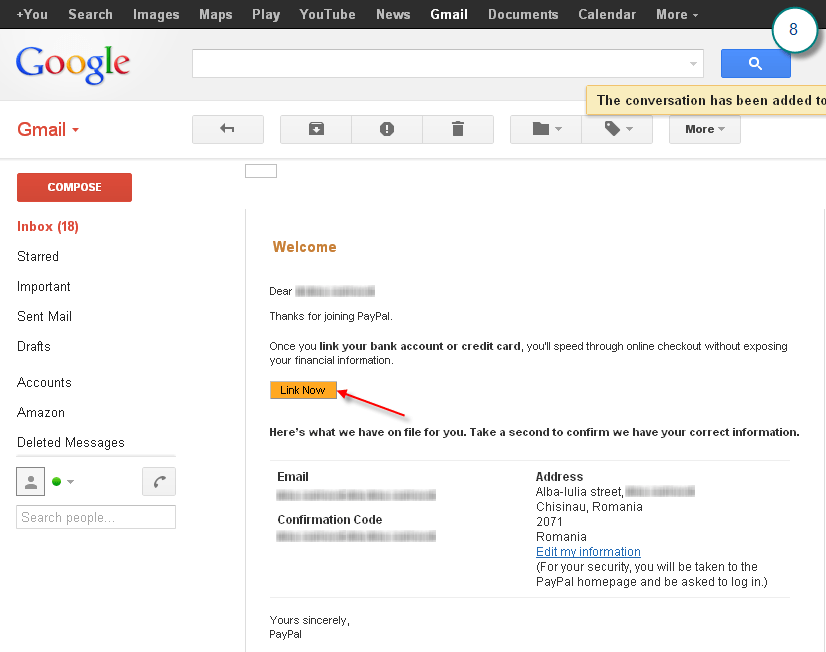Viewport: 826px width, 652px height.
Task: Open News in top bar
Action: 393,14
